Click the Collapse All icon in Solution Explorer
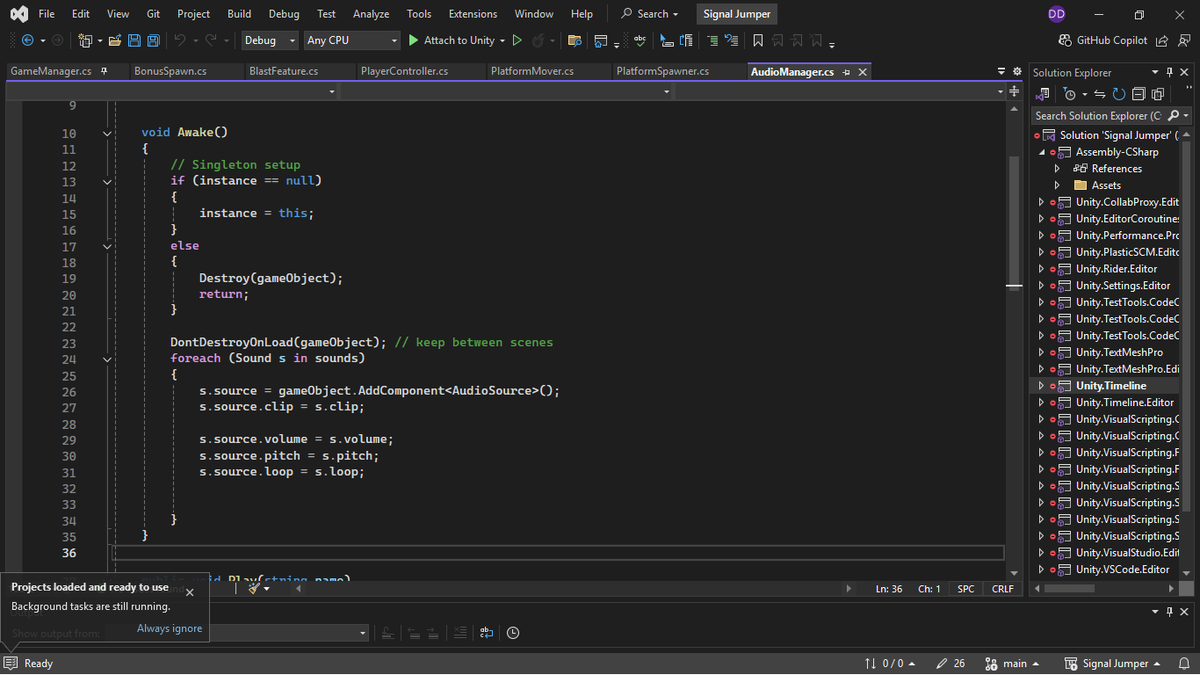1200x675 pixels. pyautogui.click(x=1138, y=94)
